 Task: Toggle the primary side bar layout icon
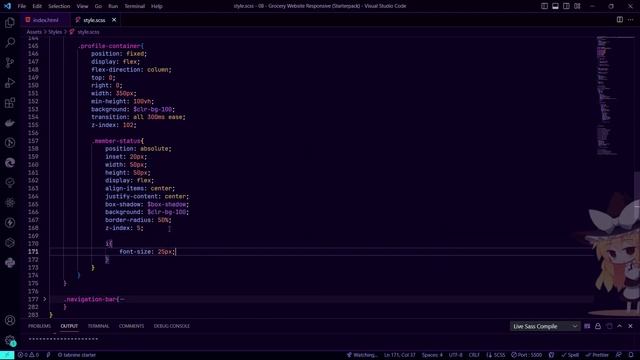point(544,6)
